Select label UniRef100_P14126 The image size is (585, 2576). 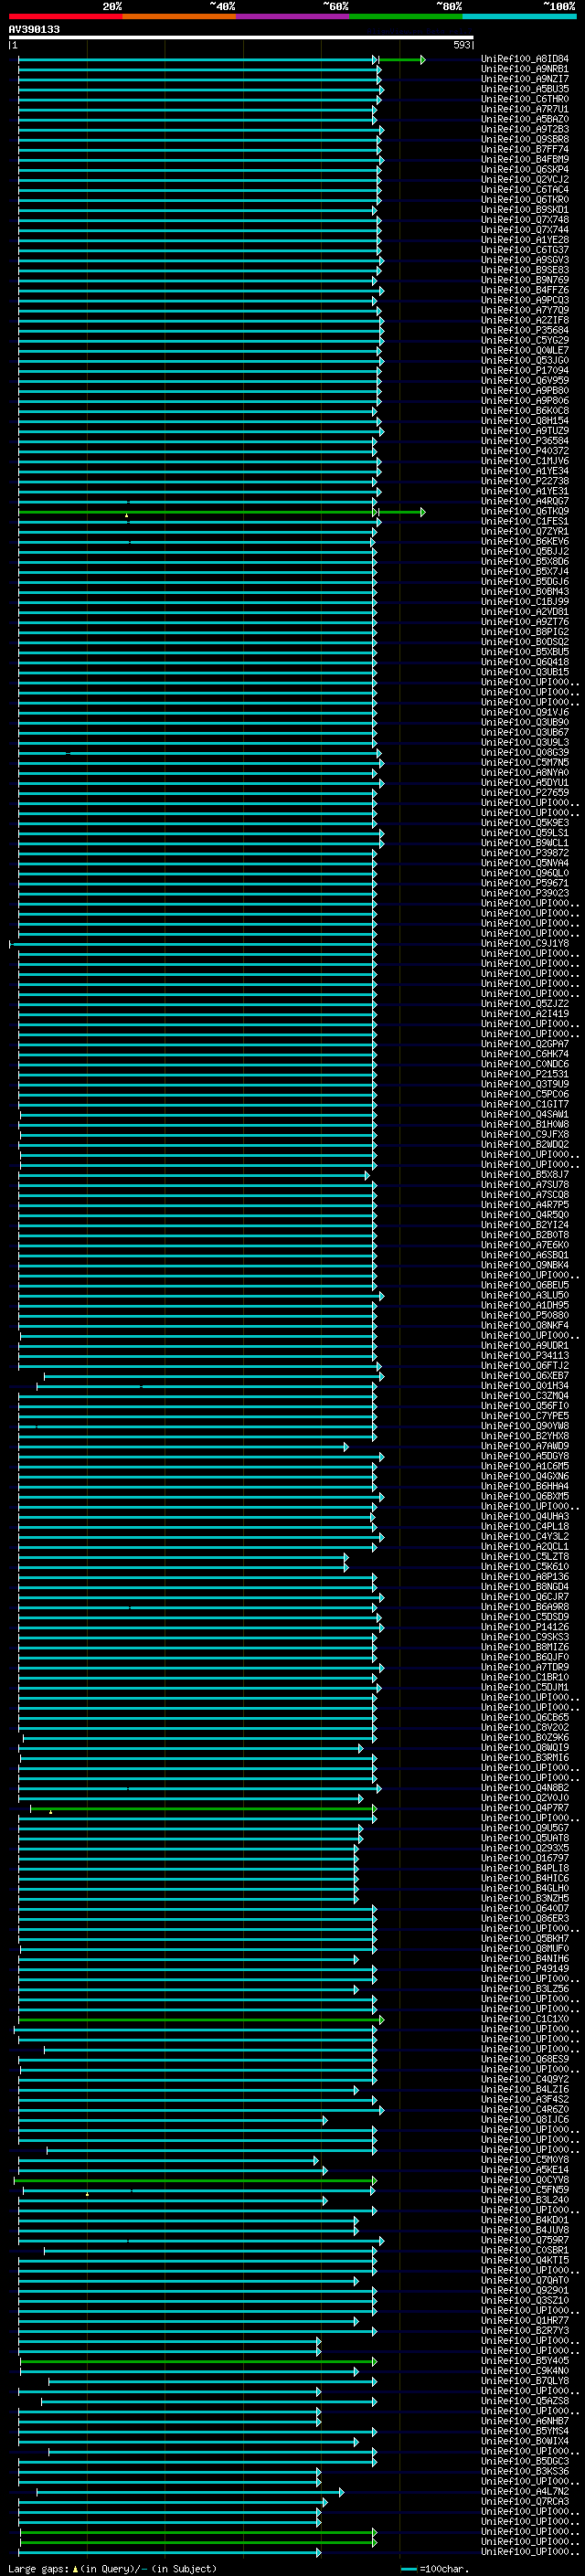[x=525, y=1627]
